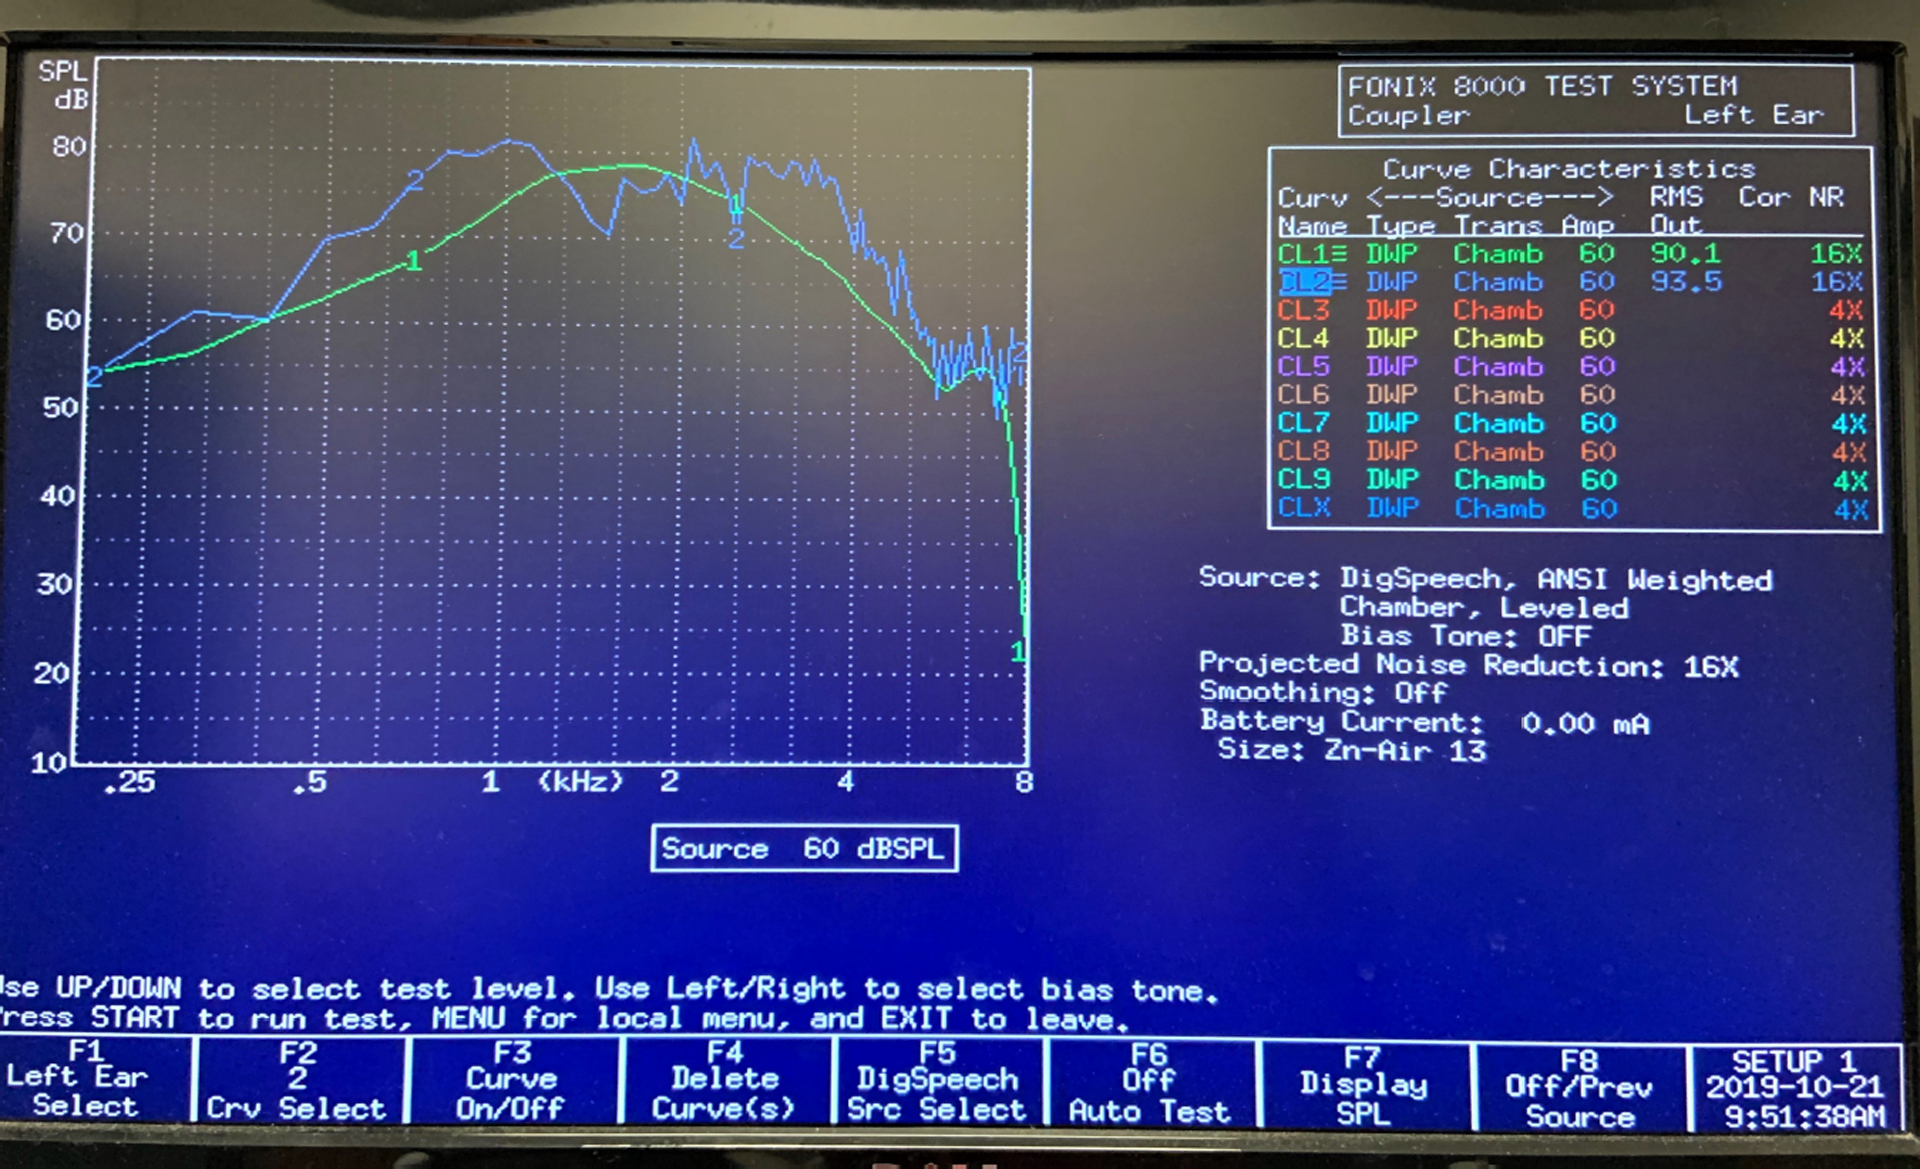Screen dimensions: 1920x1169
Task: Click the Curve Characteristics heading
Action: (x=1569, y=168)
